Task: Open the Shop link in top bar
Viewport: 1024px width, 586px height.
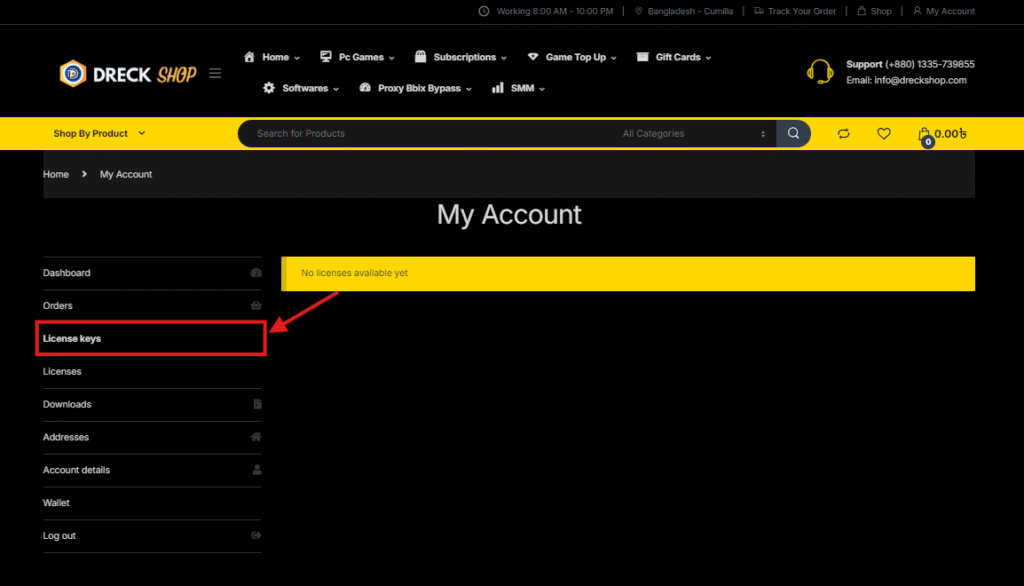Action: (x=881, y=11)
